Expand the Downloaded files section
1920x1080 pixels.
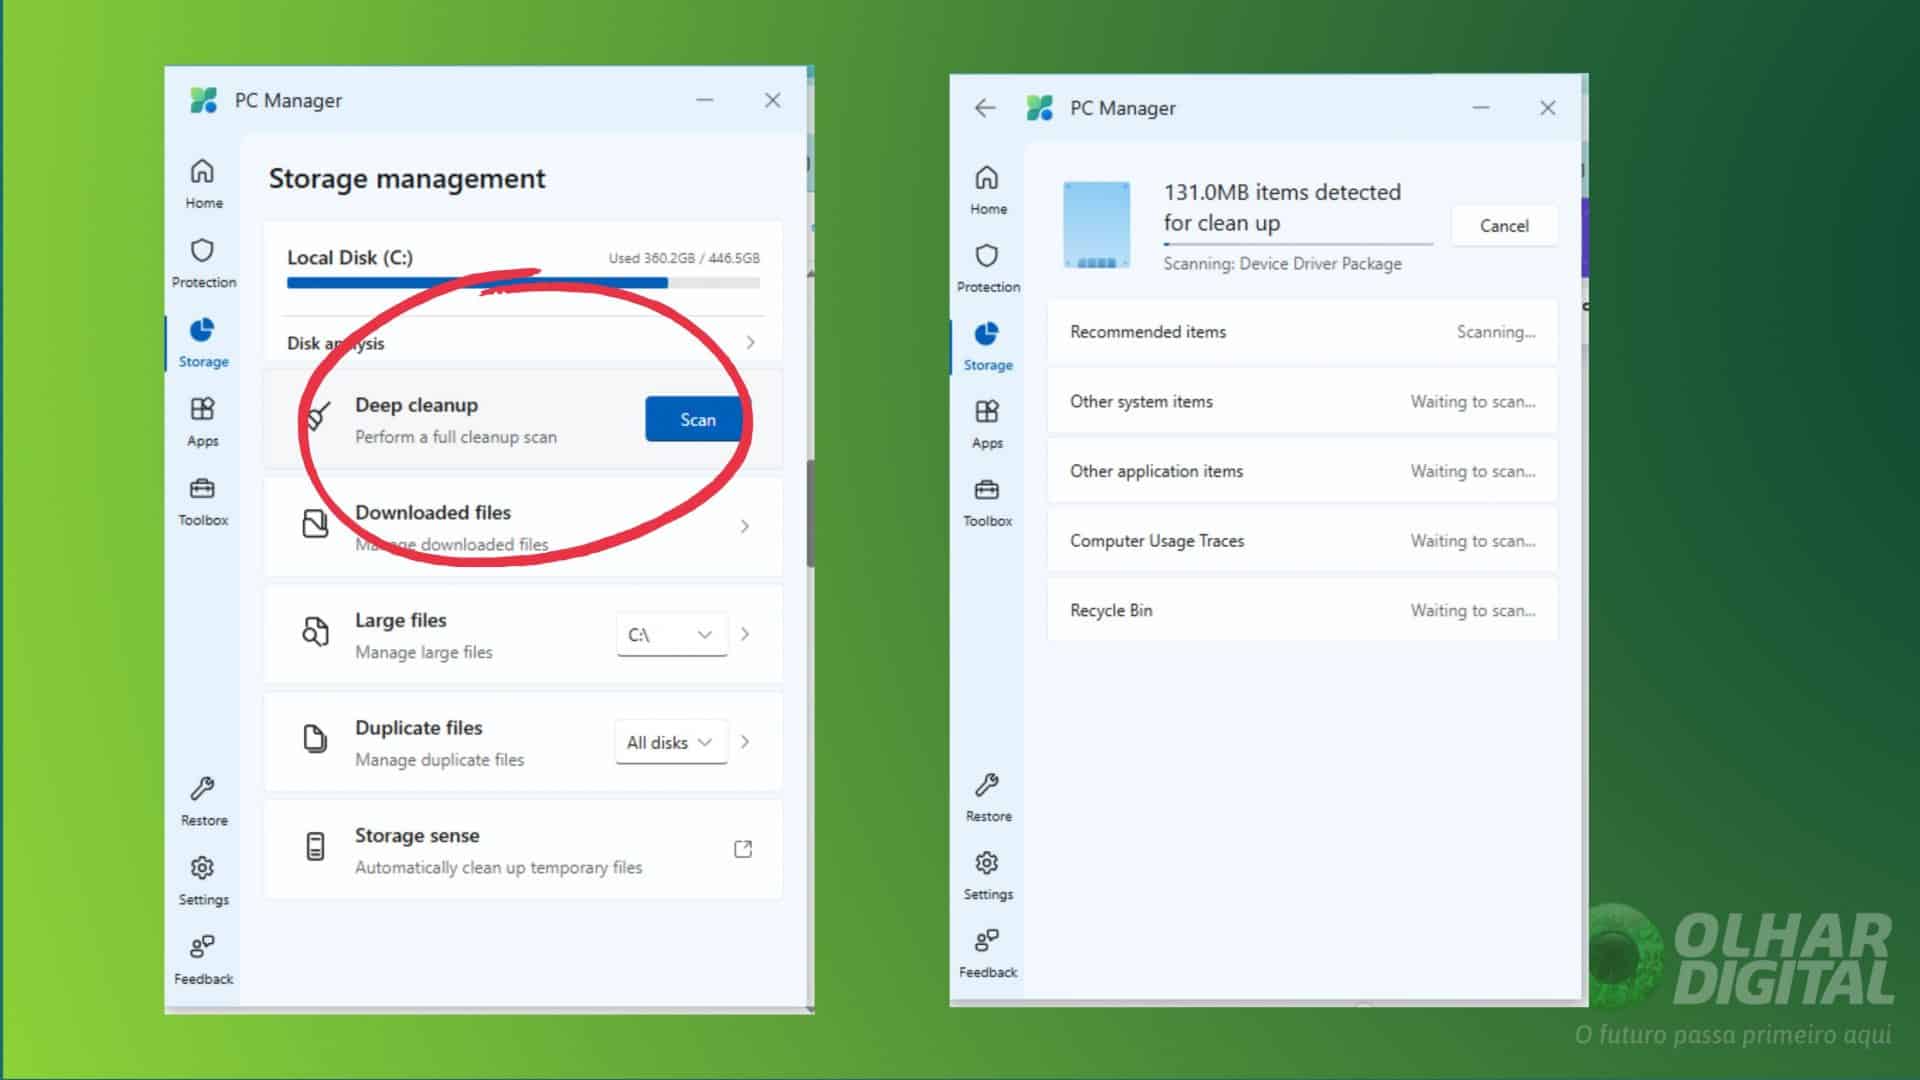[x=744, y=526]
